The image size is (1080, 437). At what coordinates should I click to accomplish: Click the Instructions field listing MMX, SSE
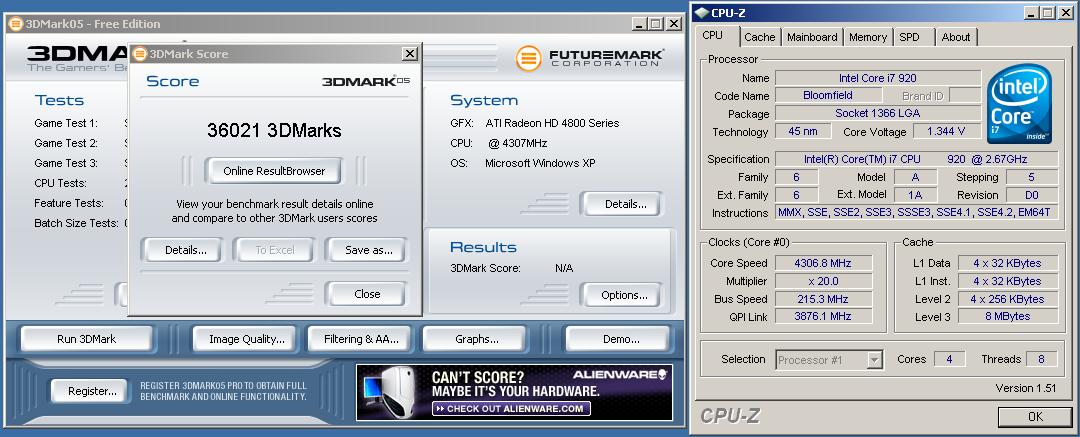coord(916,212)
